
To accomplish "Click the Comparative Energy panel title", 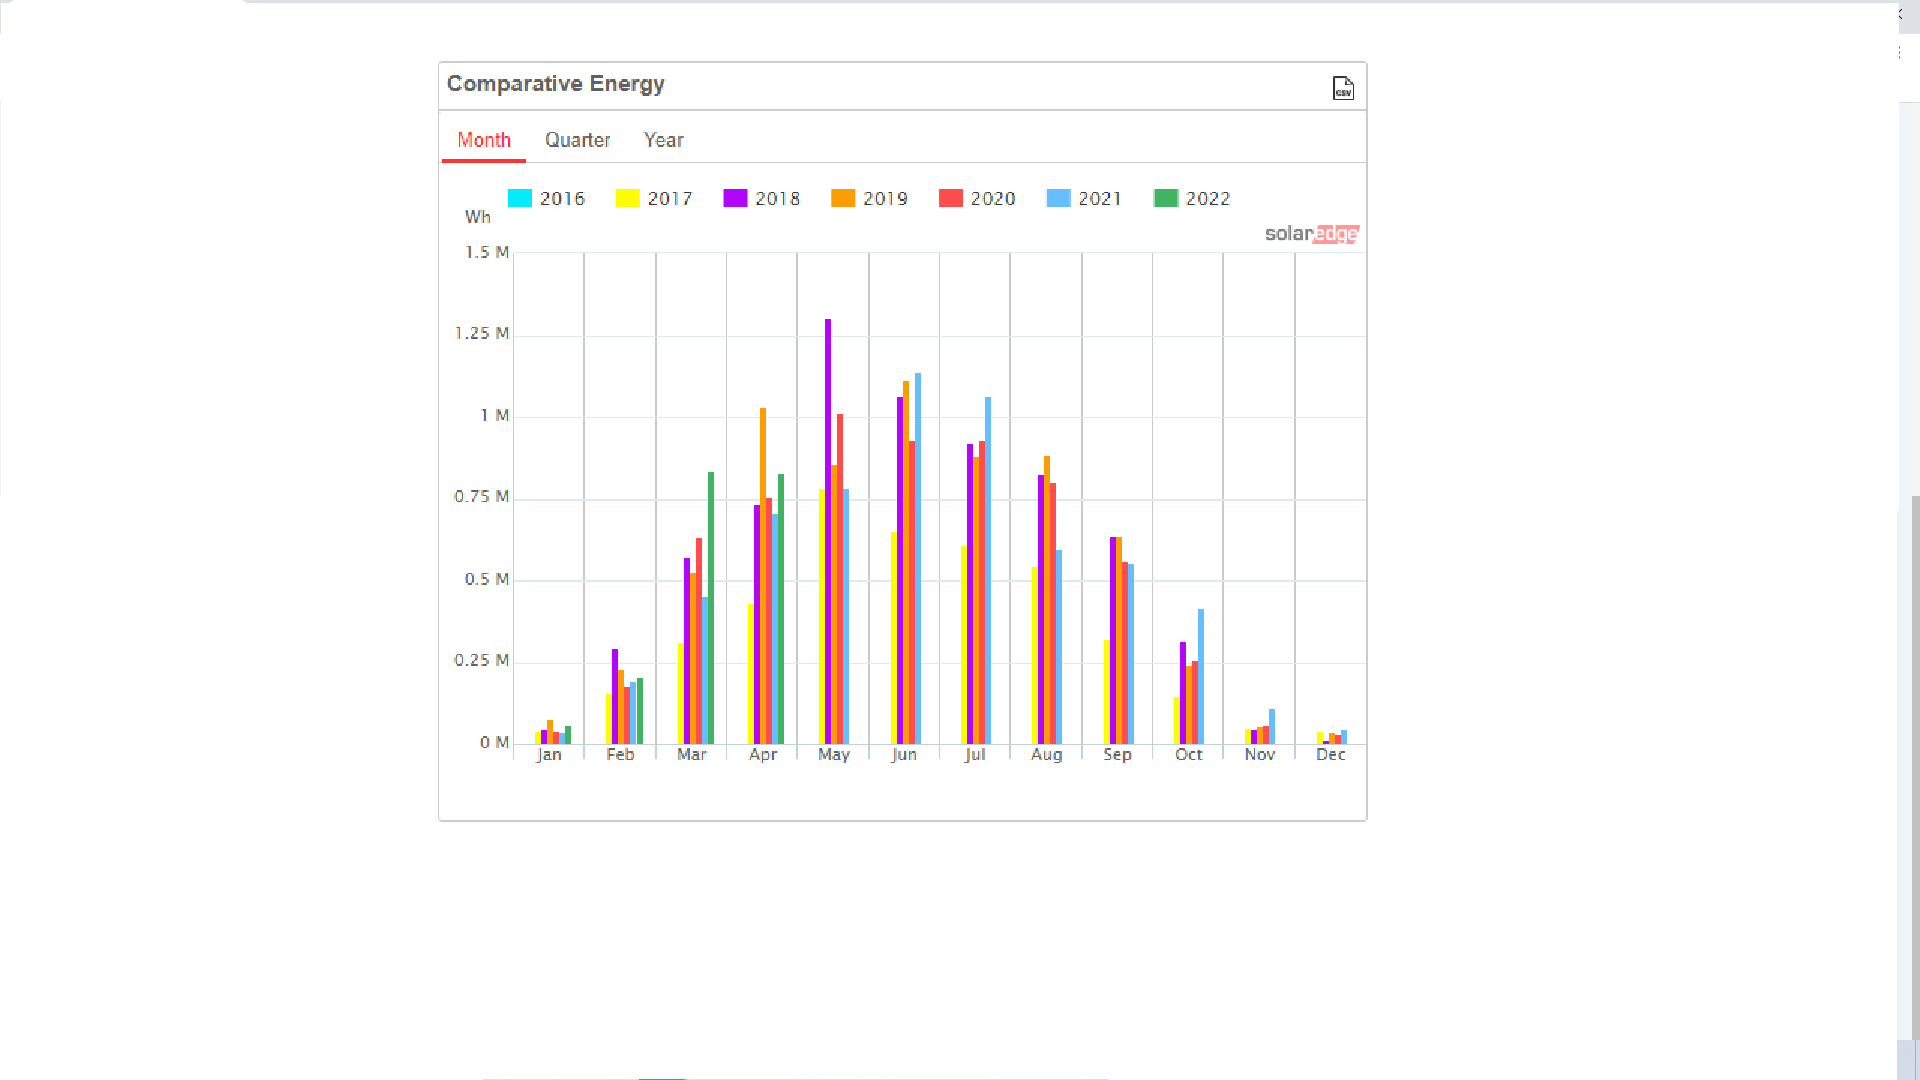I will pyautogui.click(x=555, y=84).
